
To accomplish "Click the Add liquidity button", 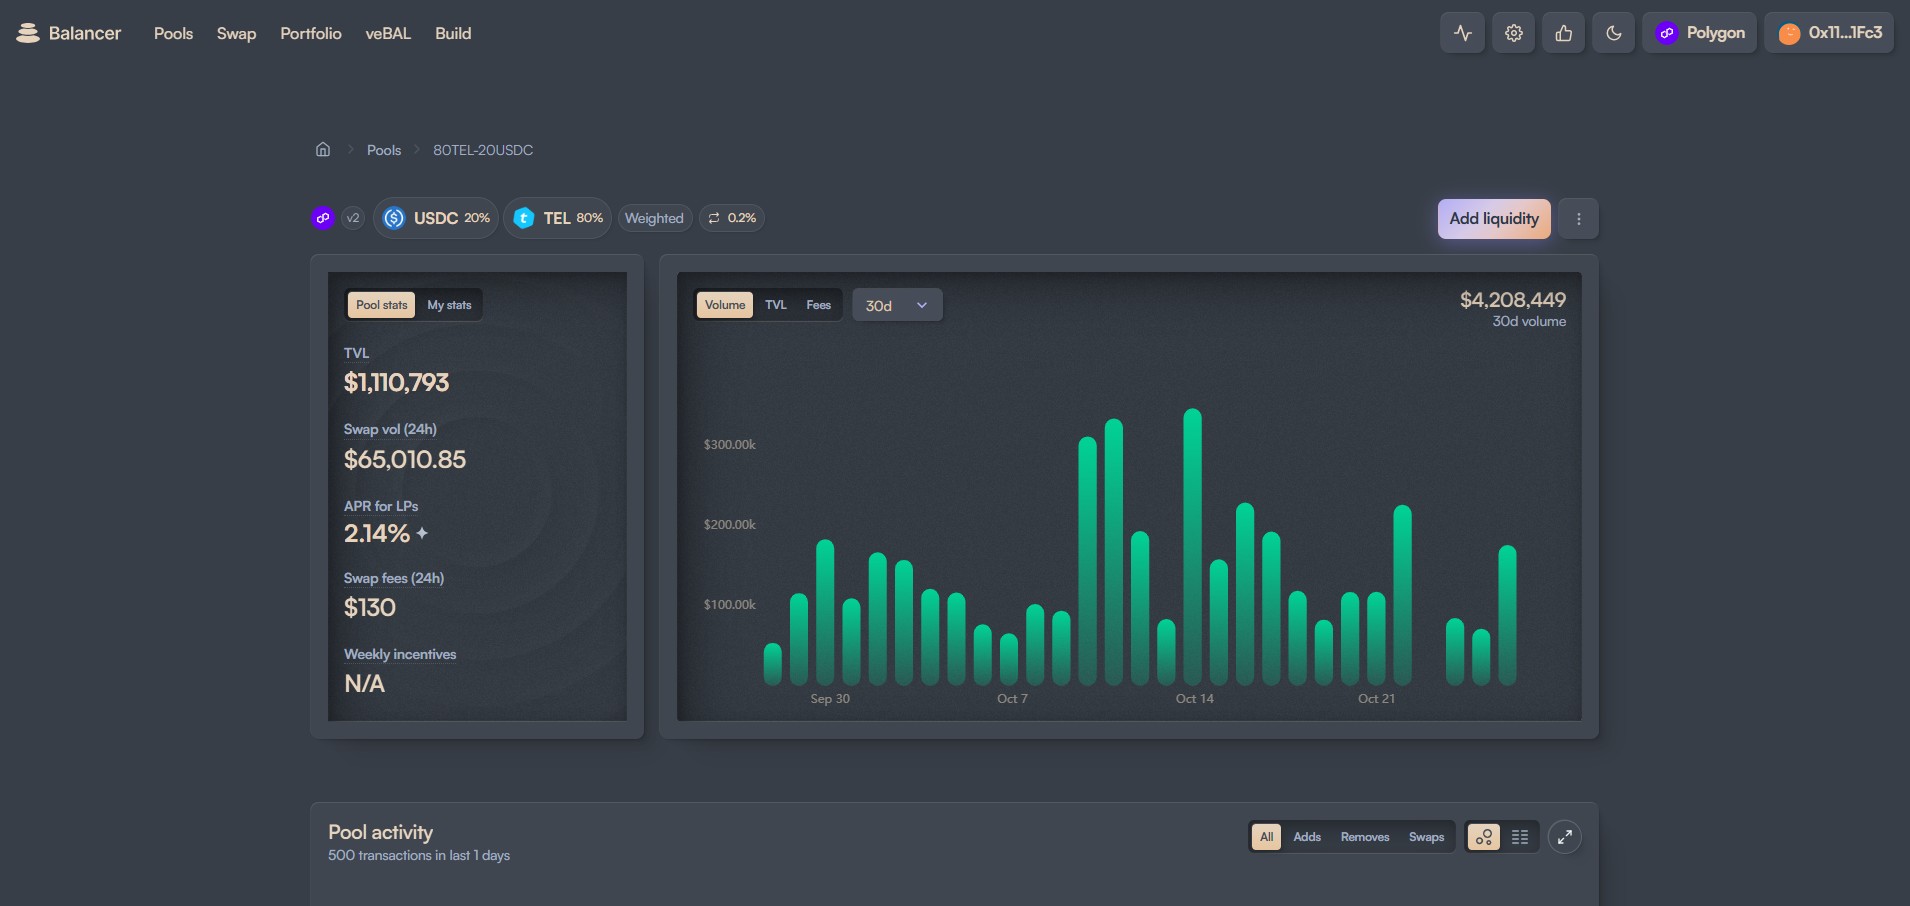I will tap(1493, 219).
